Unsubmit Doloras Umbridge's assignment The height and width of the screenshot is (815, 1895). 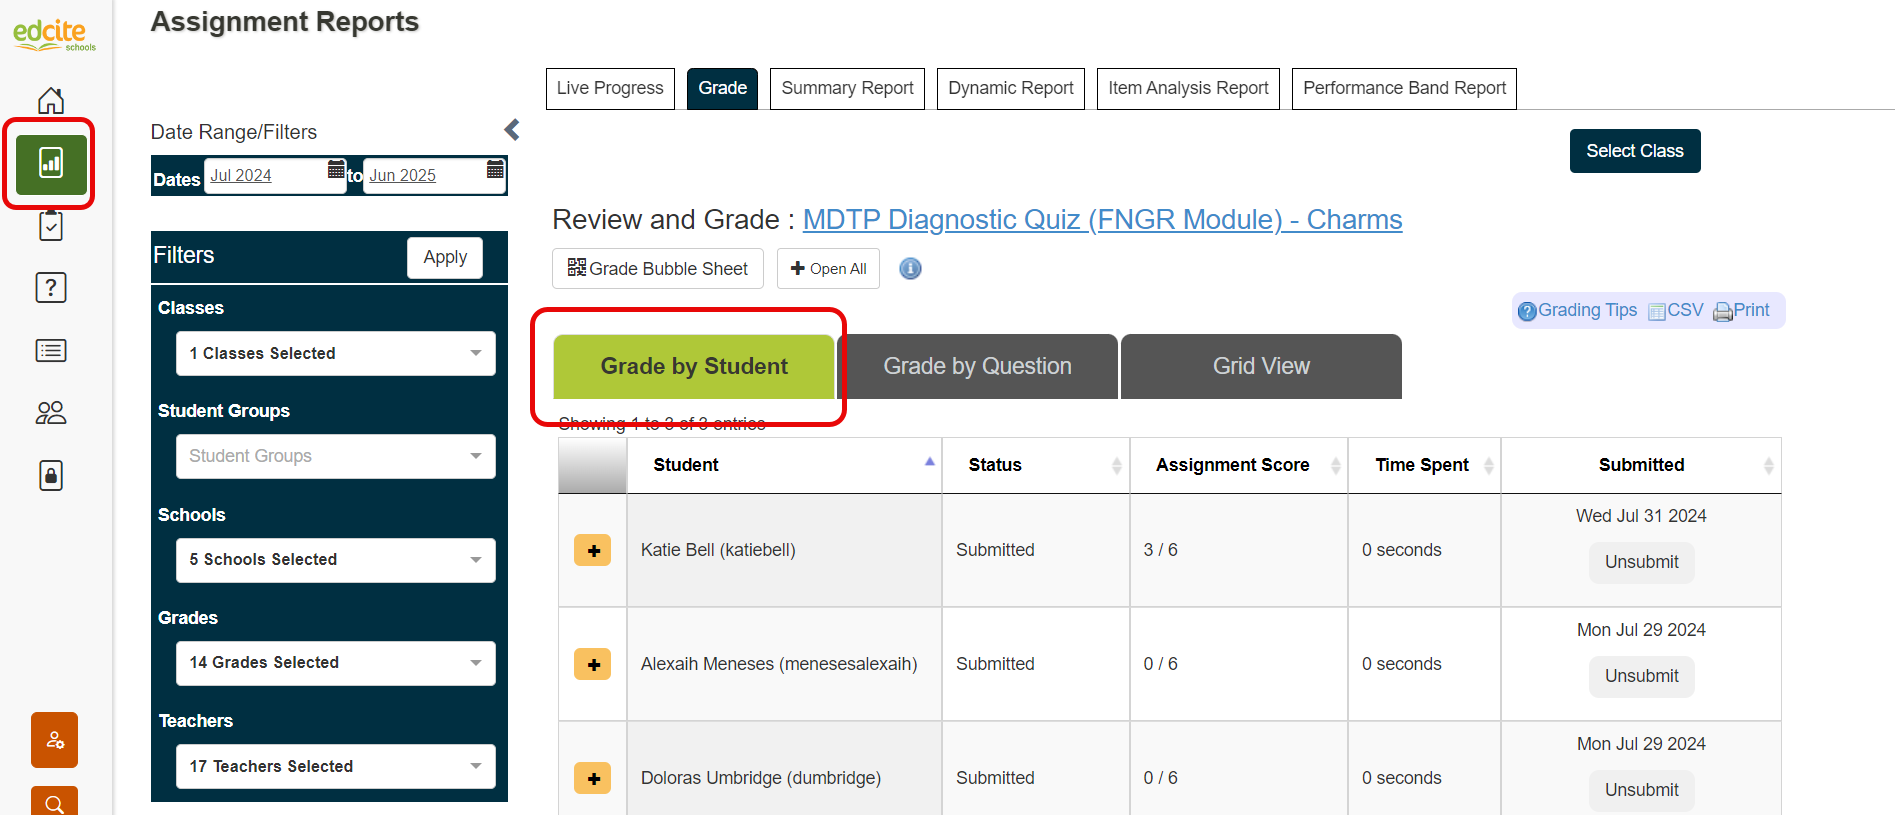[1642, 790]
